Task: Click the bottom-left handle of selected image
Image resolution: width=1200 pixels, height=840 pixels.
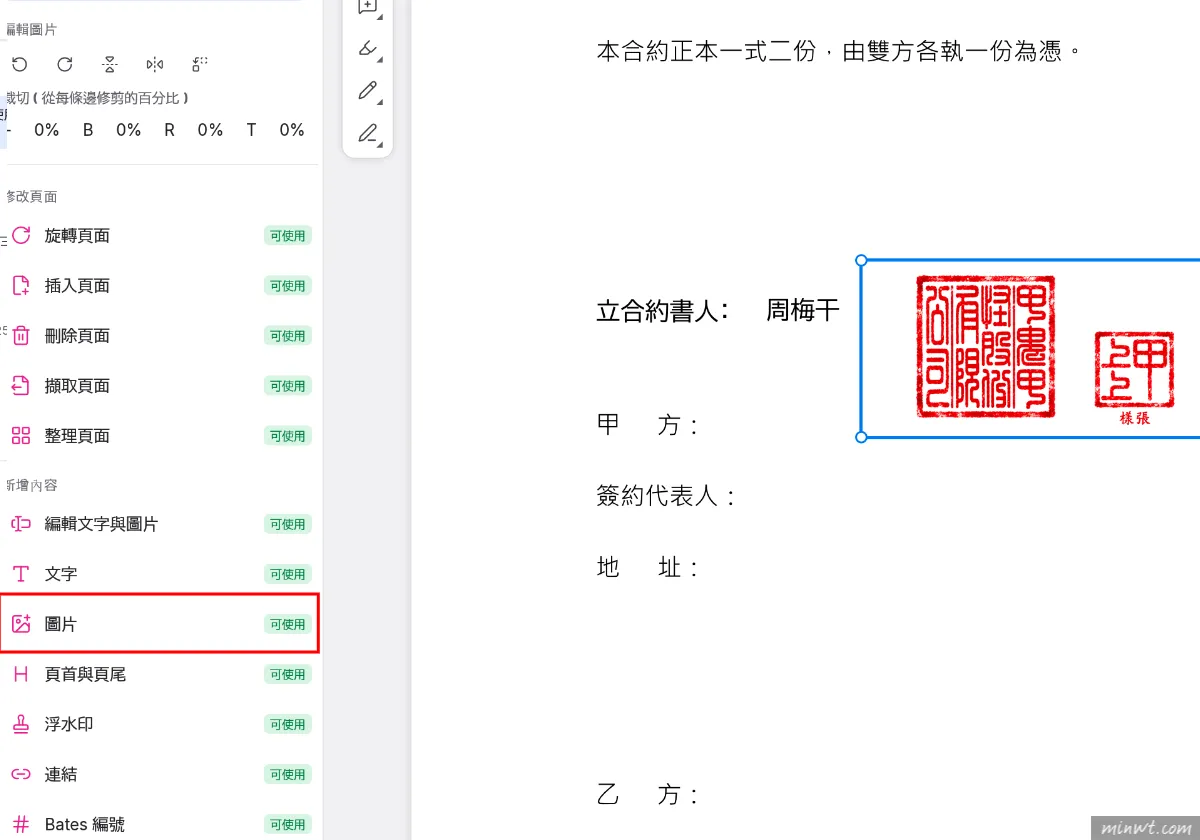Action: tap(862, 437)
